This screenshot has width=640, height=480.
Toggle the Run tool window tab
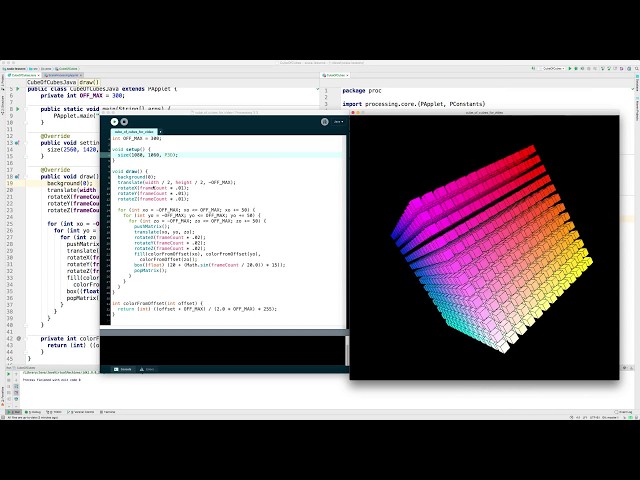point(14,412)
